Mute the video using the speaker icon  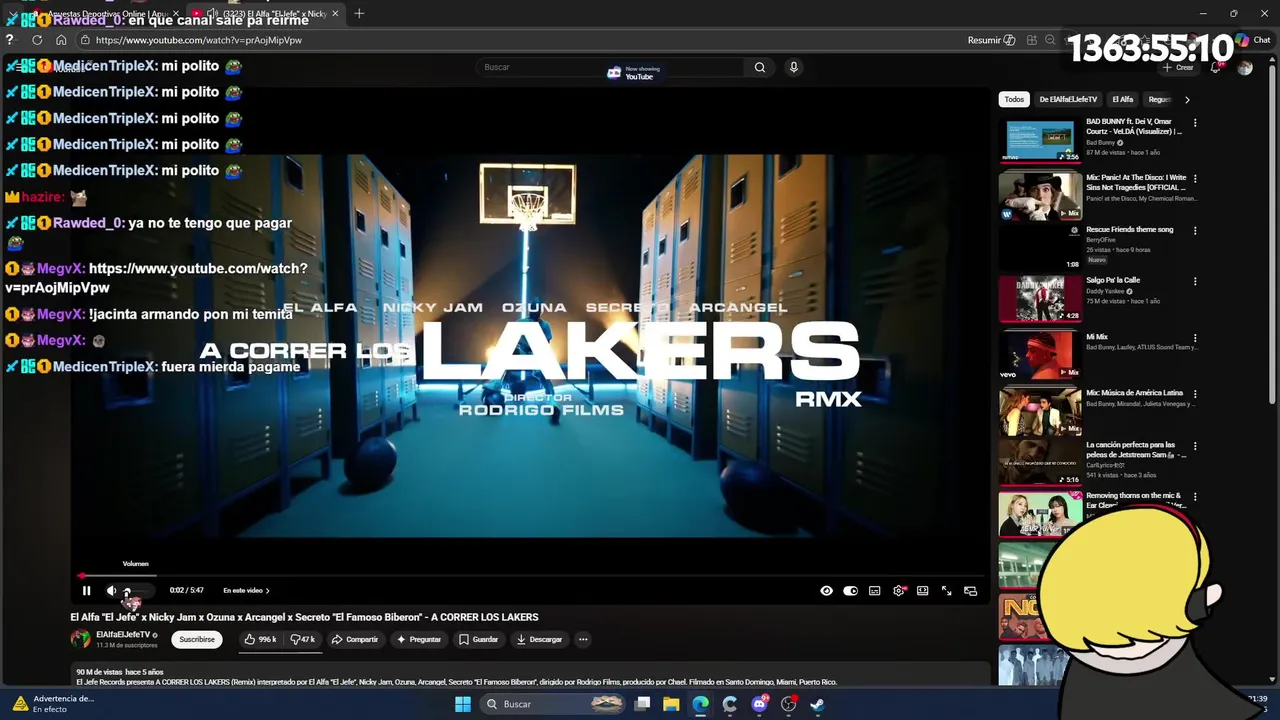111,591
